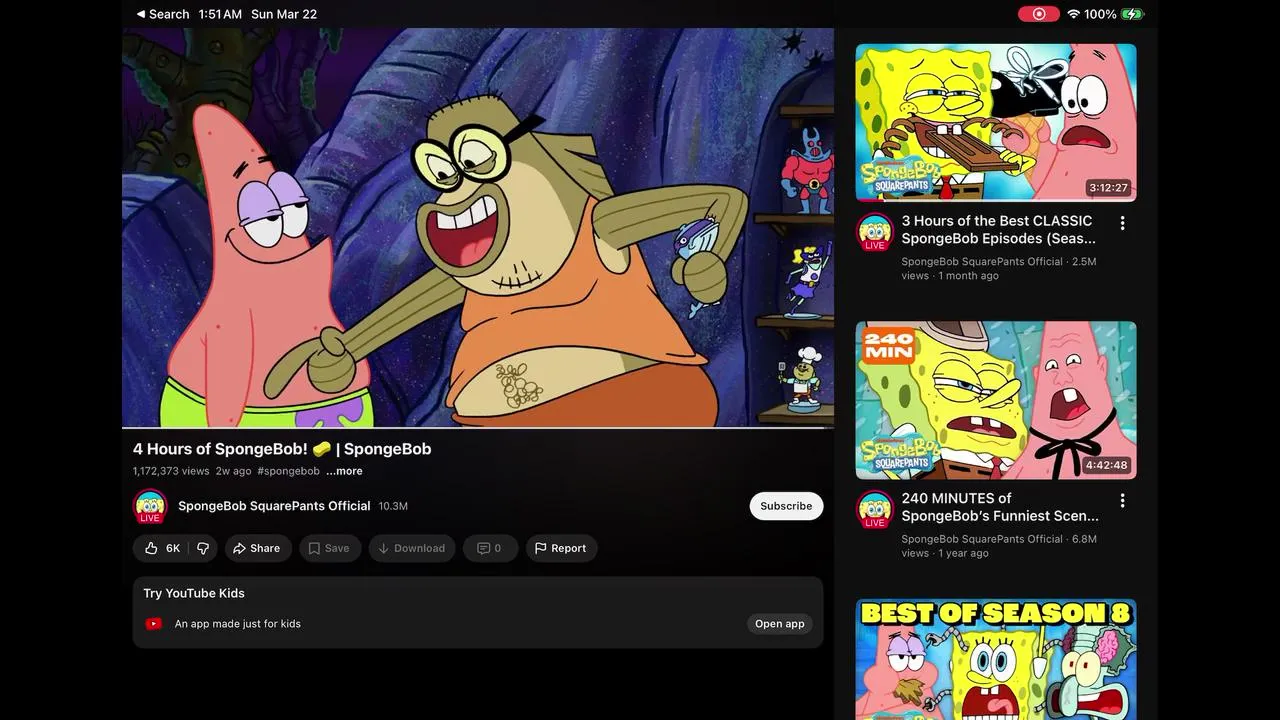
Task: Open SpongeBob SquarePants Official channel avatar below video
Action: (150, 507)
